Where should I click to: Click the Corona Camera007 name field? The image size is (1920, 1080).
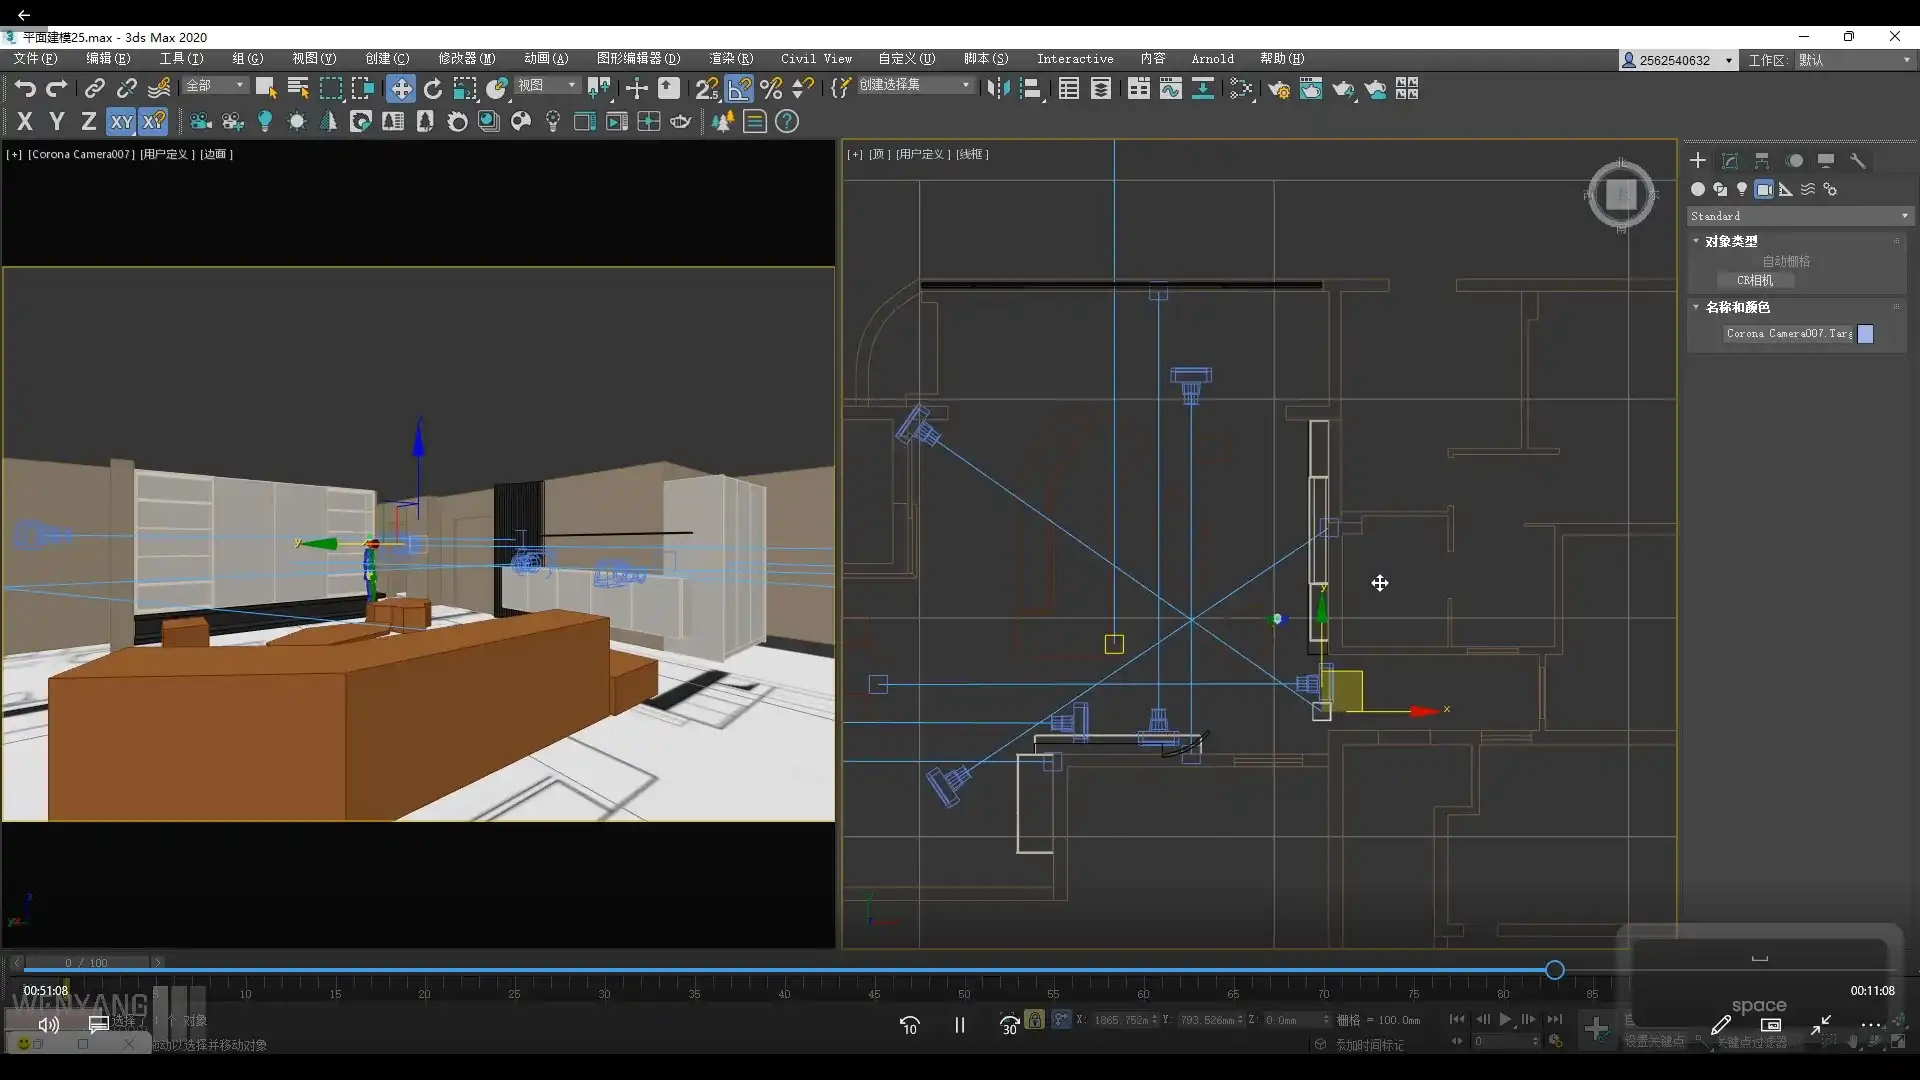coord(1788,334)
